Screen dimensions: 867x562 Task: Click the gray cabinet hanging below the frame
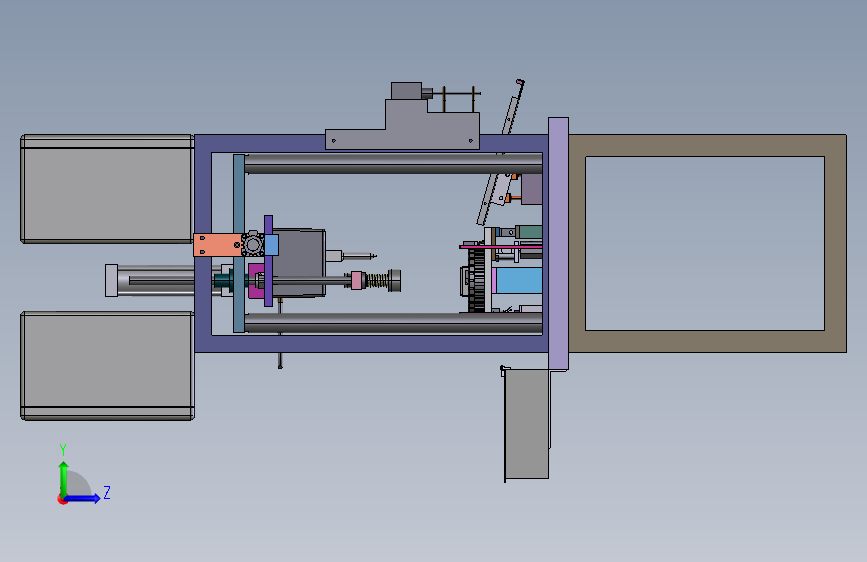tap(526, 424)
